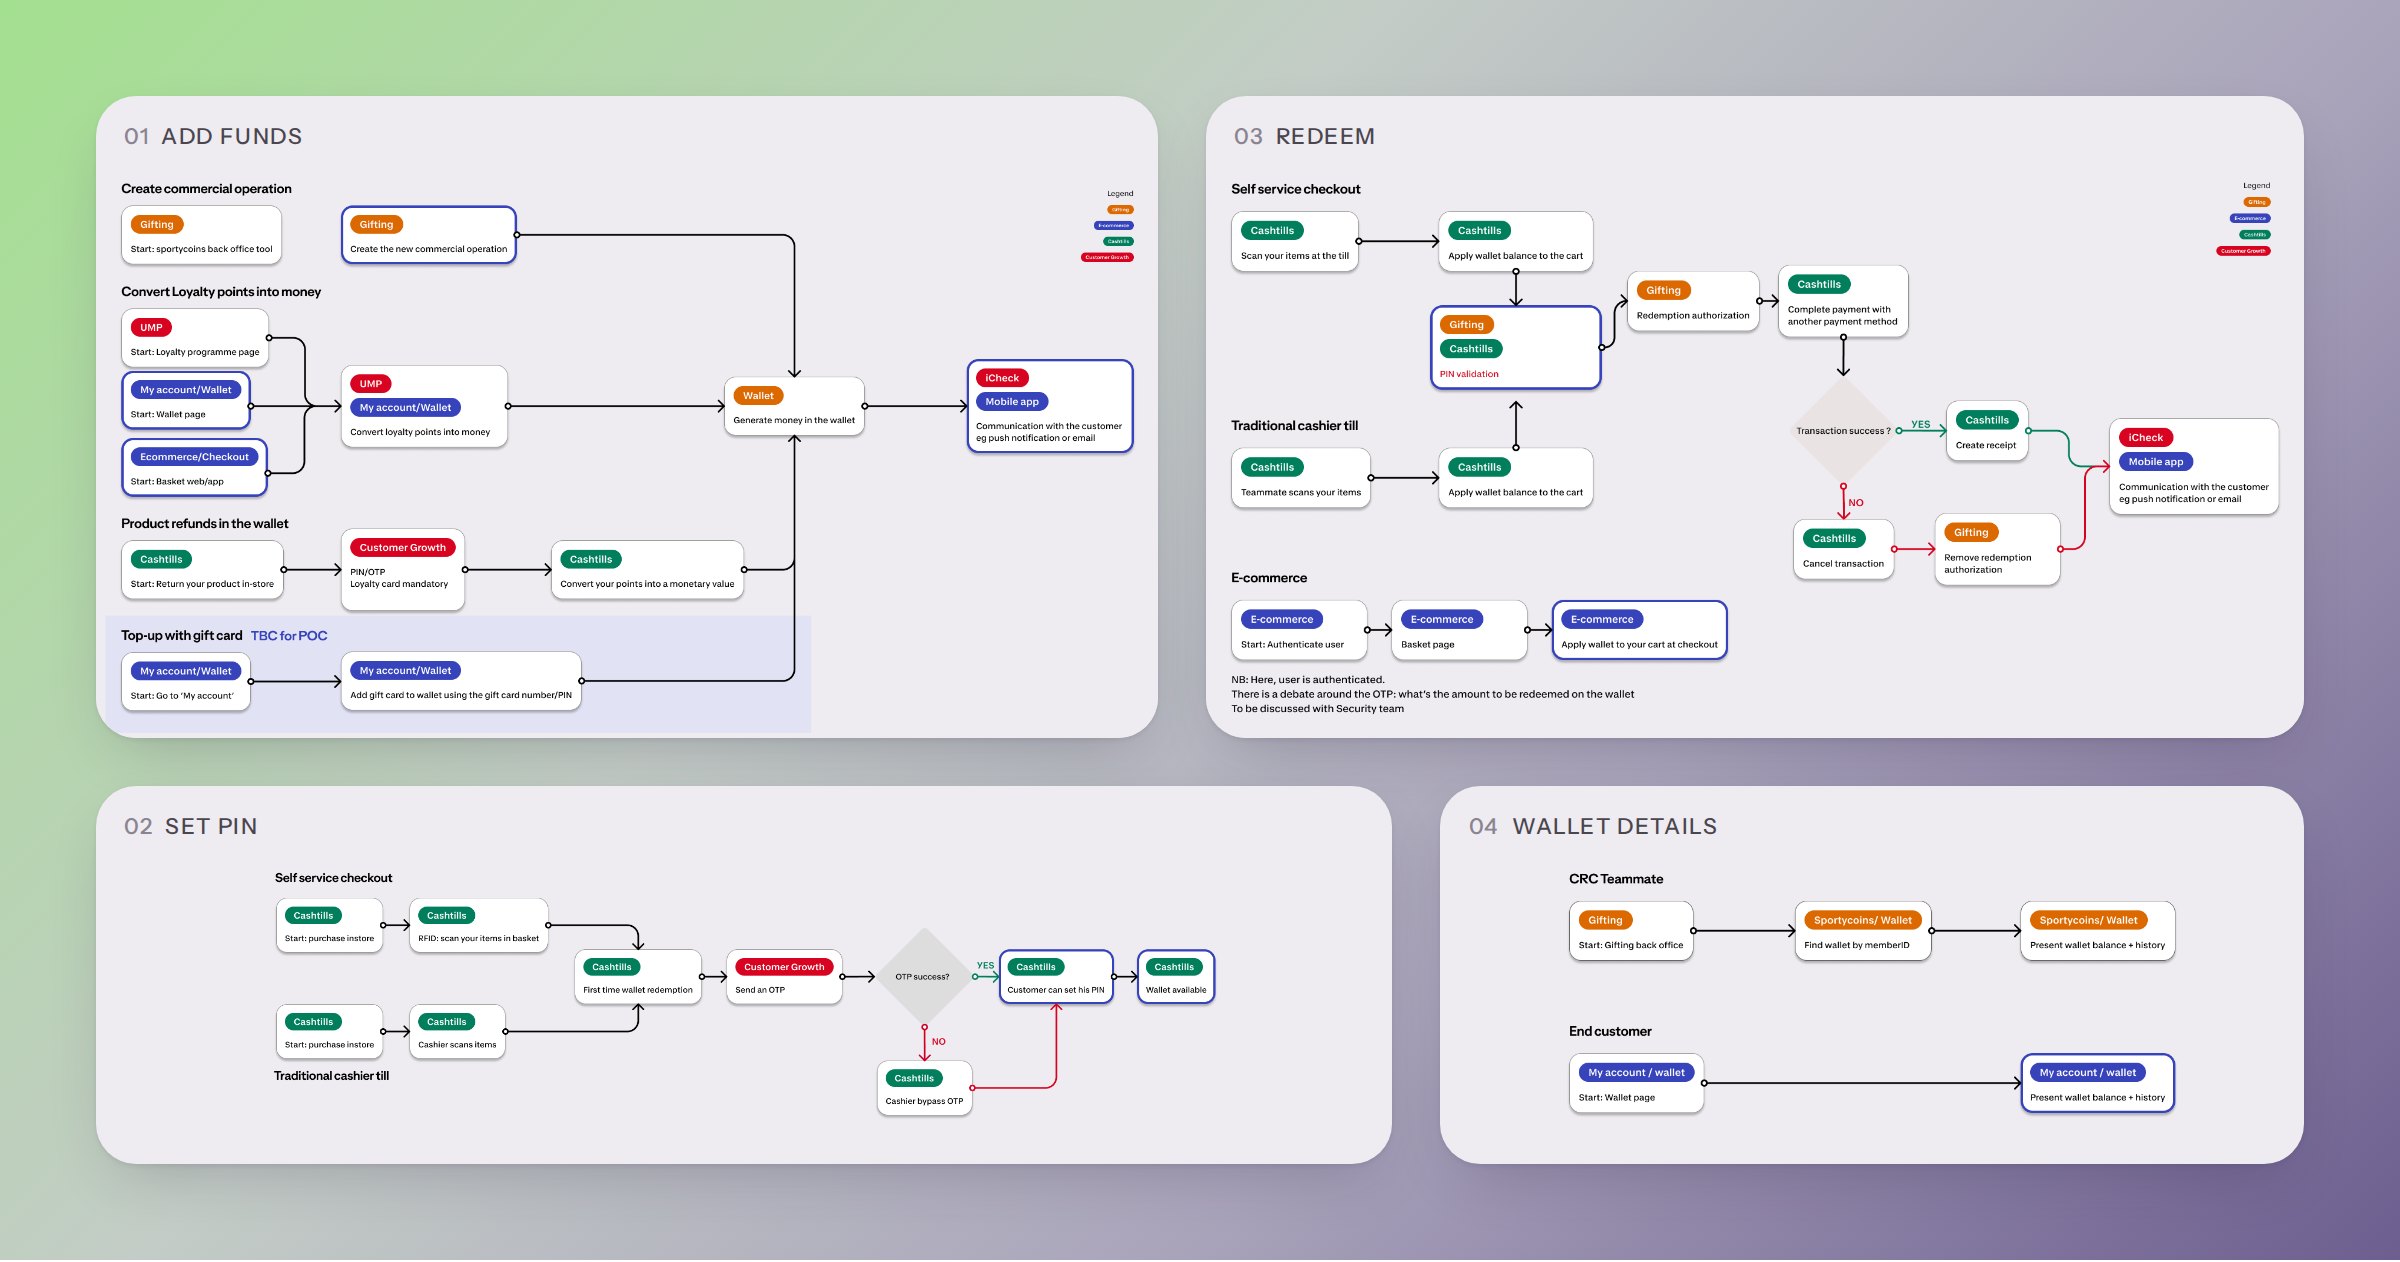Select the 'Cashier bypass OTP' card
Viewport: 2400px width, 1262px height.
pyautogui.click(x=924, y=1088)
